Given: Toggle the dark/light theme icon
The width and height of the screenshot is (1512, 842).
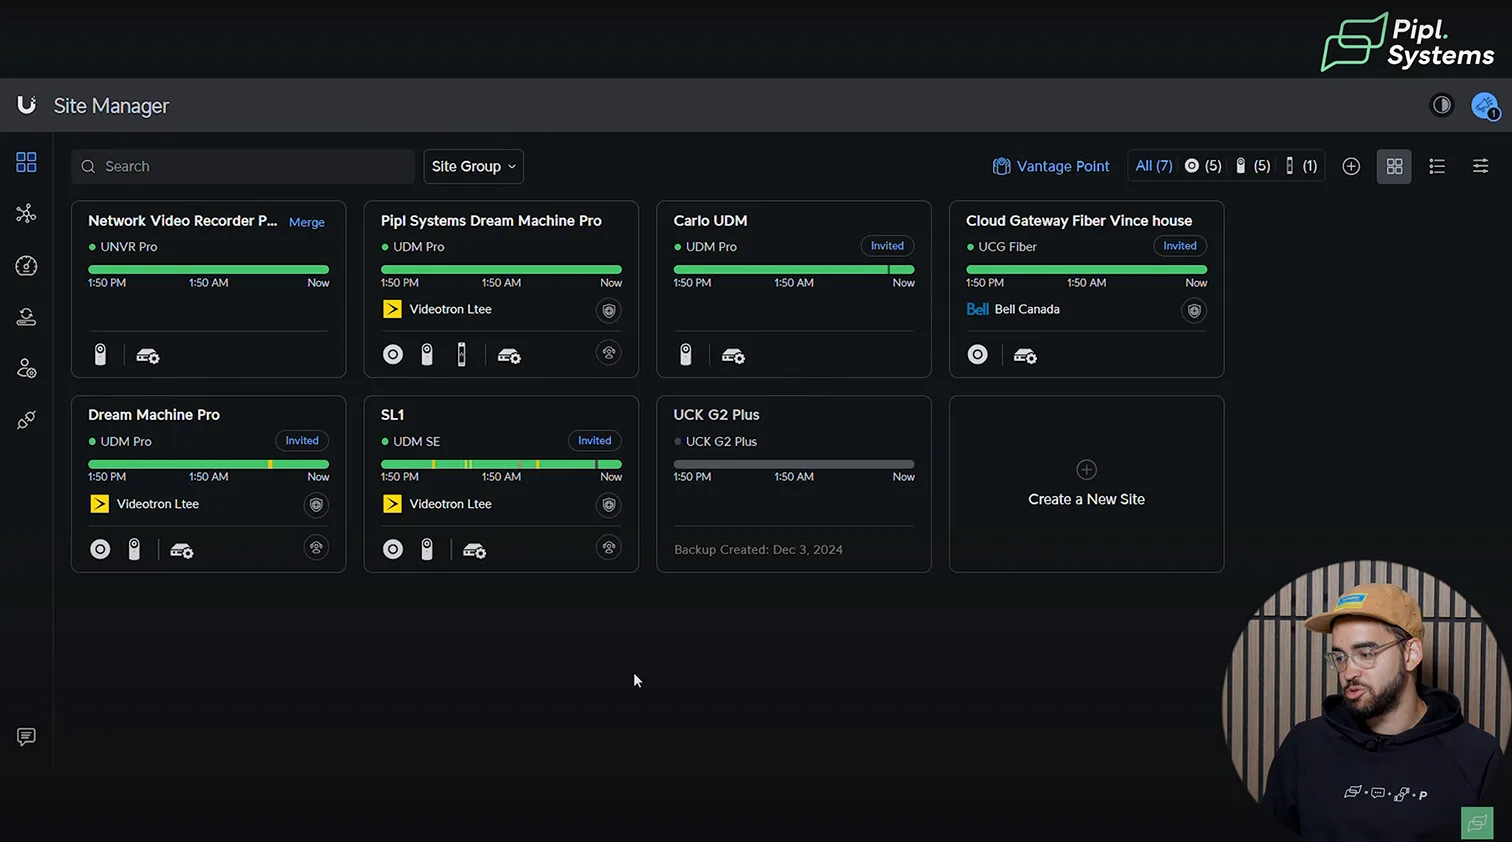Looking at the screenshot, I should tap(1441, 105).
